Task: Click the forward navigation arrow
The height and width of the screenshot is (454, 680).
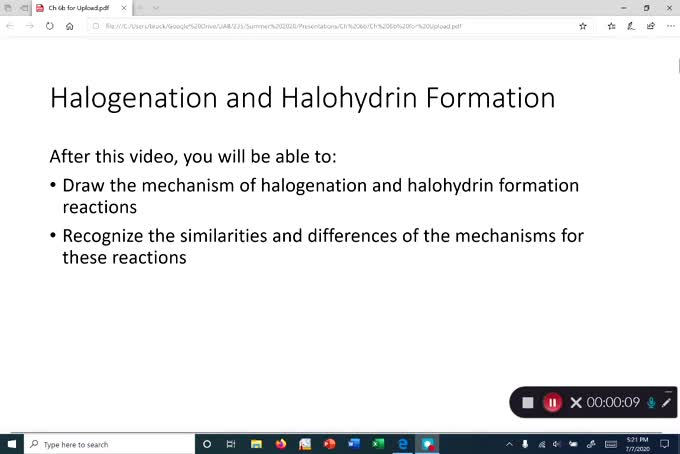Action: tap(29, 26)
